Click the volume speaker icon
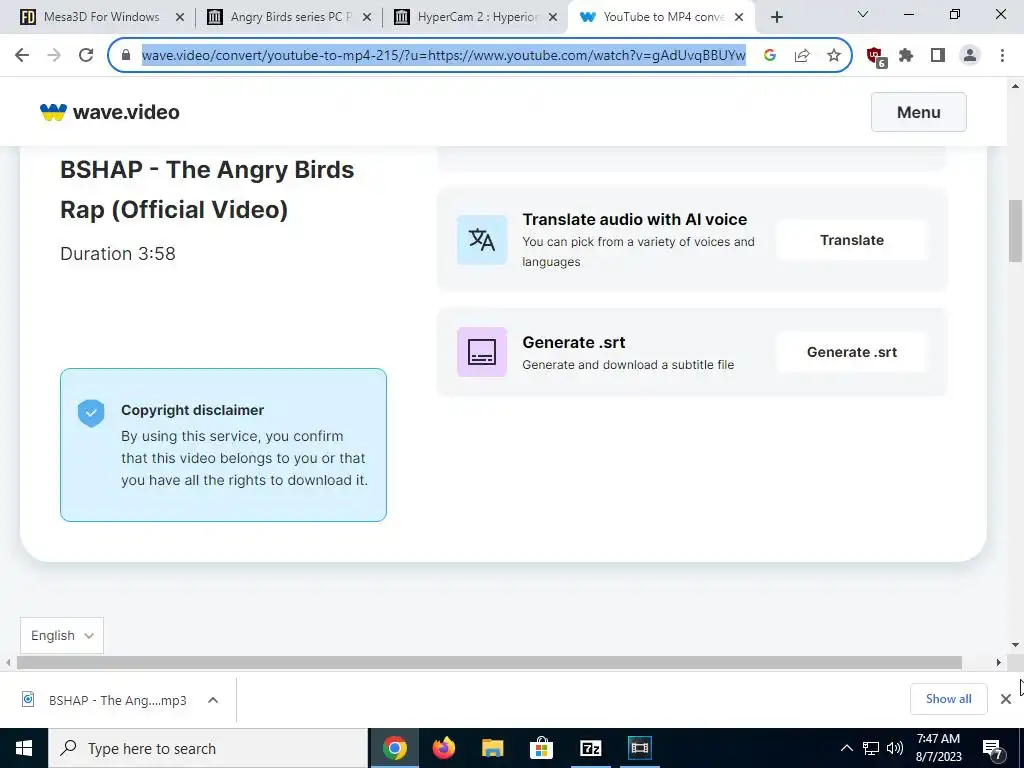This screenshot has height=768, width=1024. [895, 748]
